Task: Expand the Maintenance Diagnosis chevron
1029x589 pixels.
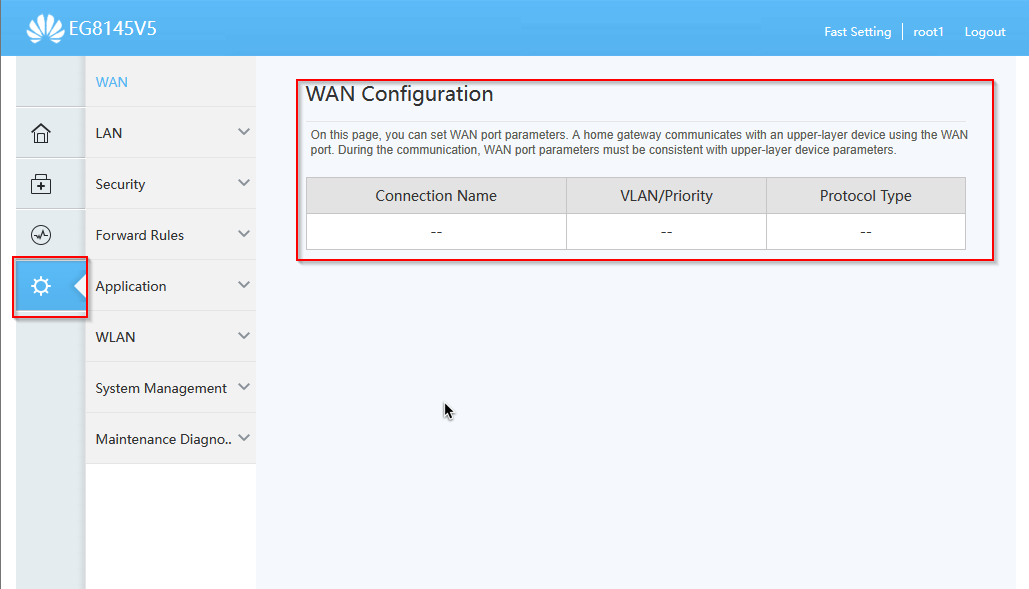Action: point(243,437)
